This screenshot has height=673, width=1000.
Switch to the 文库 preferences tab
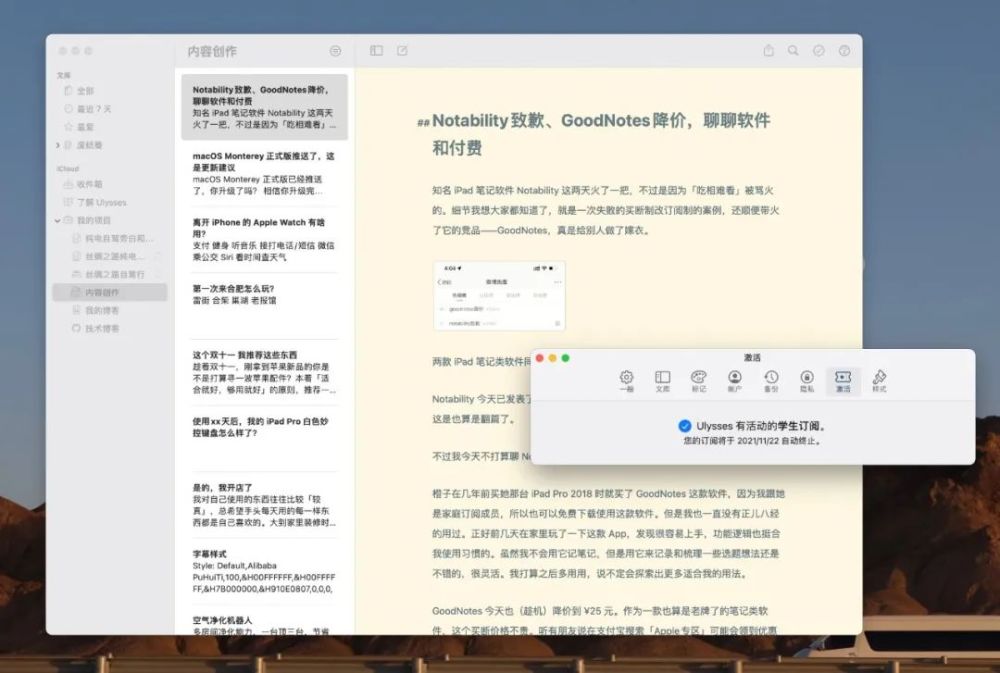(663, 381)
